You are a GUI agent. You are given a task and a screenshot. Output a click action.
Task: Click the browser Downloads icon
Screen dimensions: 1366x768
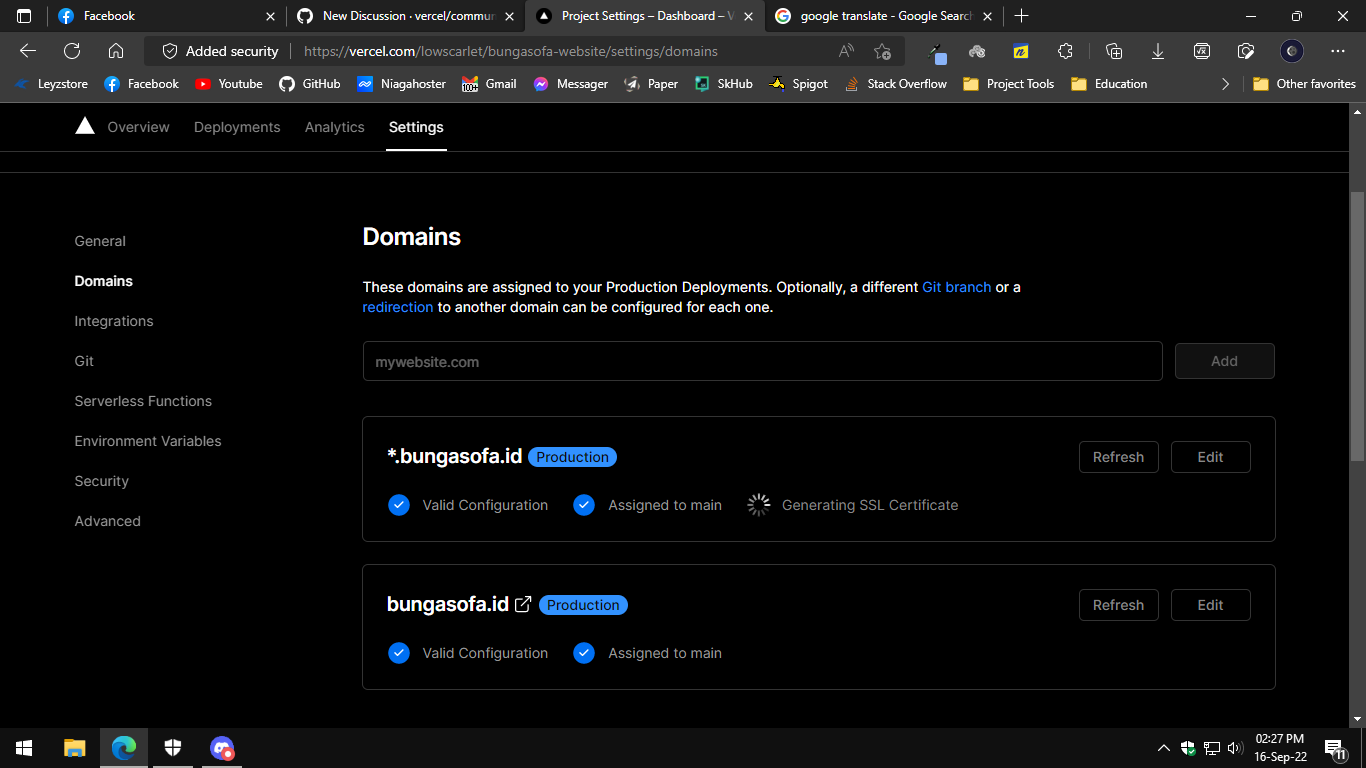1158,51
